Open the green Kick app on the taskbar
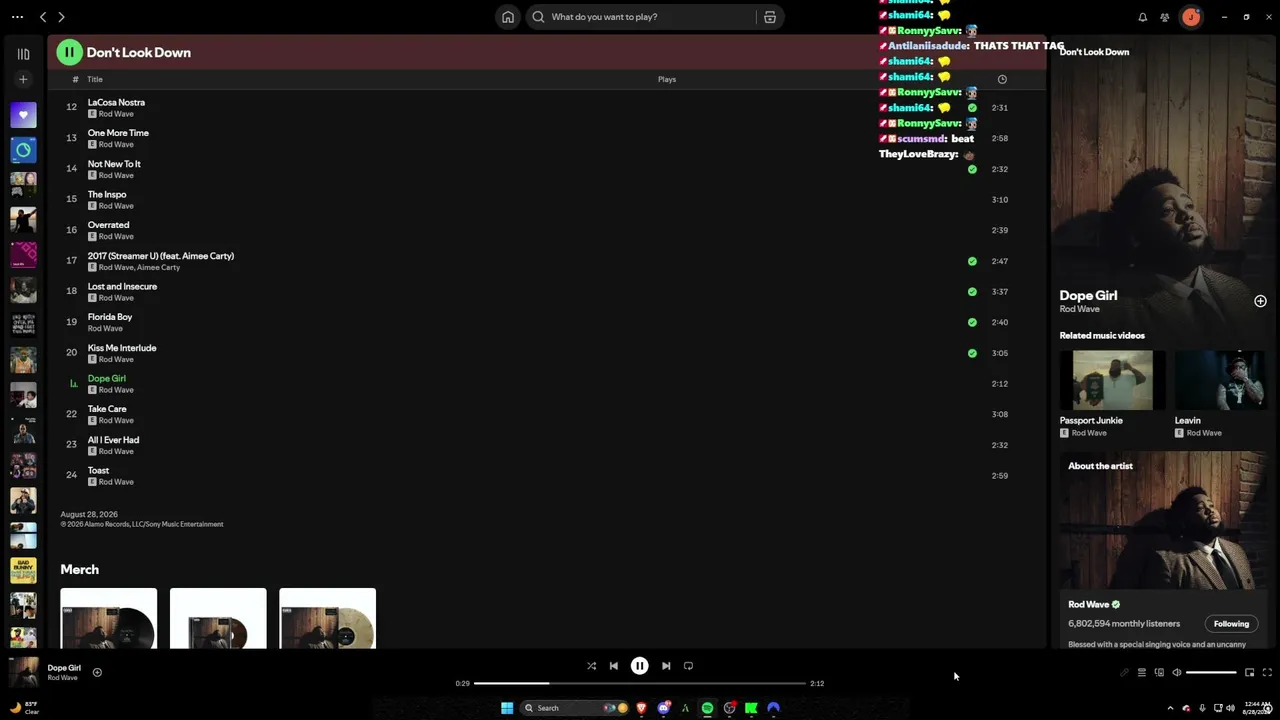The width and height of the screenshot is (1280, 720). tap(751, 708)
